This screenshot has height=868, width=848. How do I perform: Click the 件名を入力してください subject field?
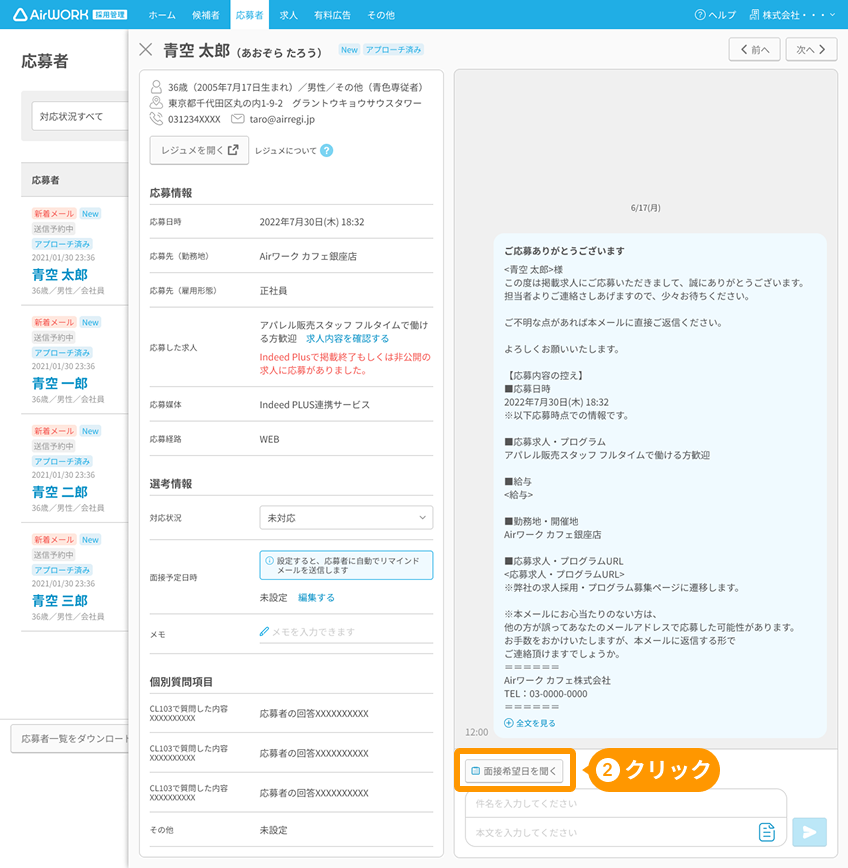coord(625,803)
